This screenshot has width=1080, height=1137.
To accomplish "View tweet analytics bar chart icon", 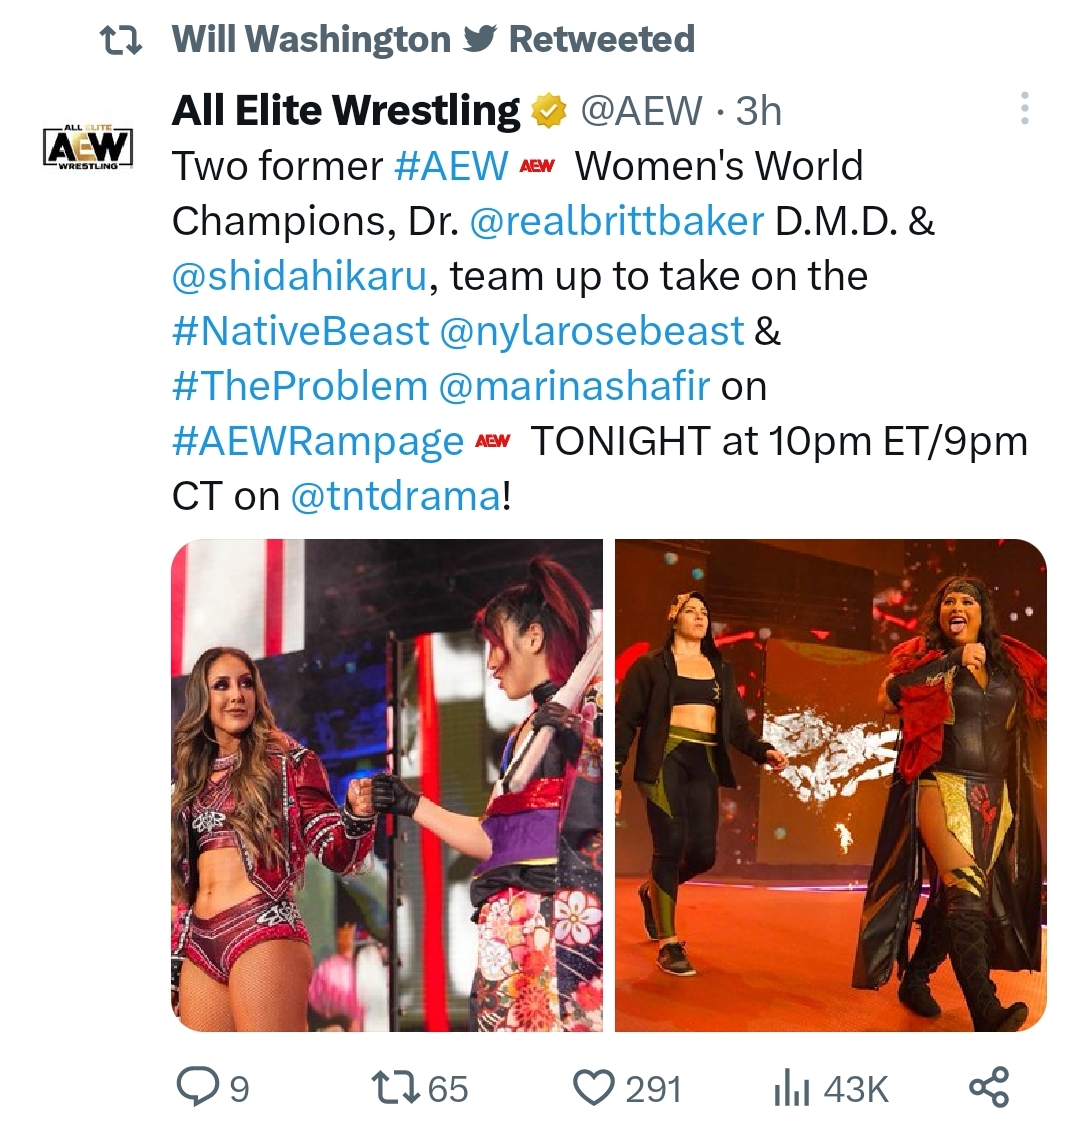I will pos(791,1089).
